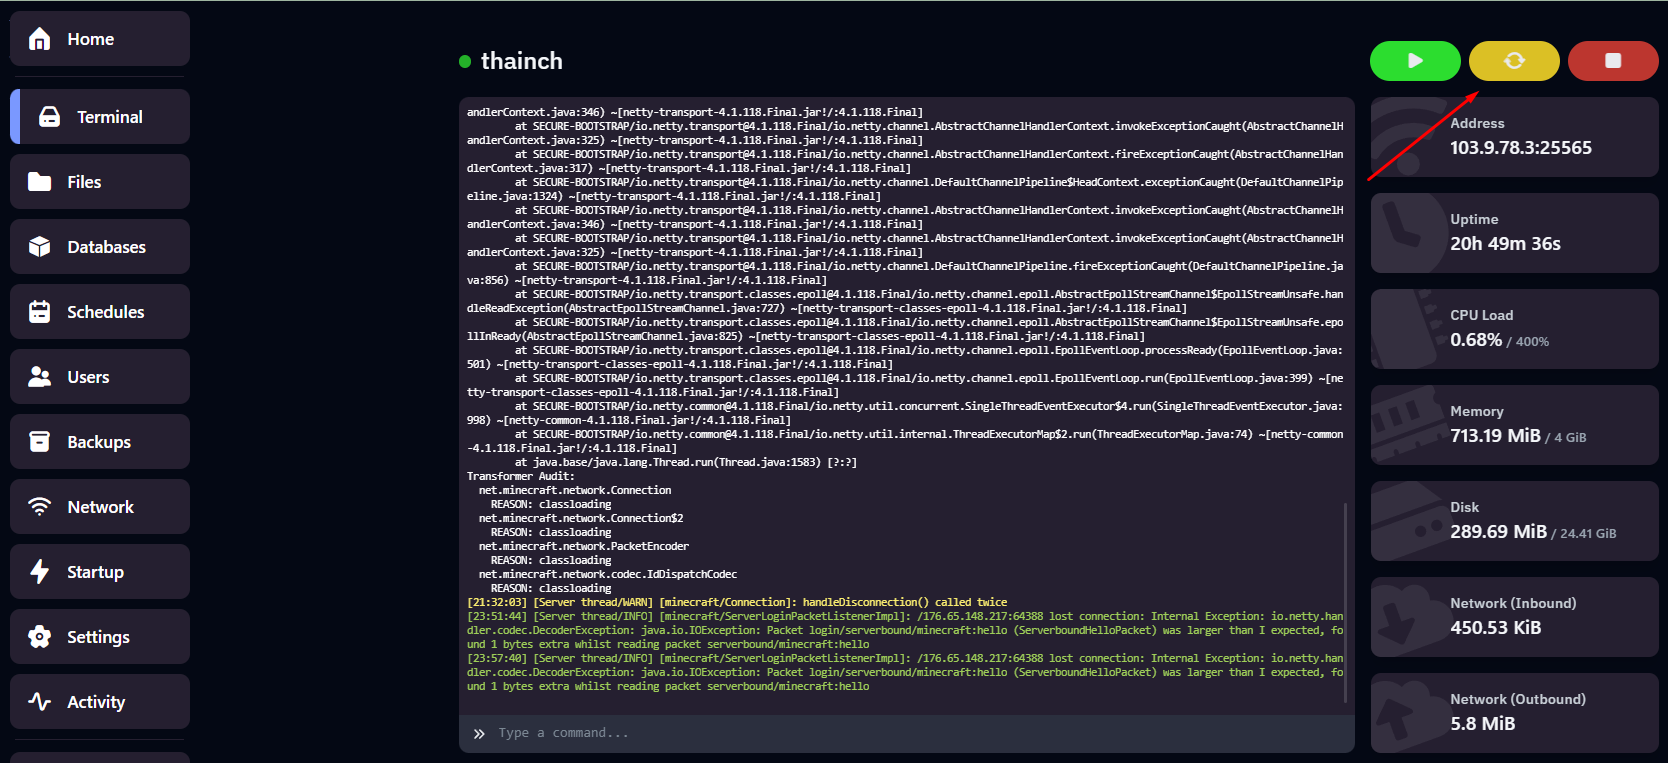This screenshot has height=763, width=1668.
Task: Click the command input field
Action: click(900, 733)
